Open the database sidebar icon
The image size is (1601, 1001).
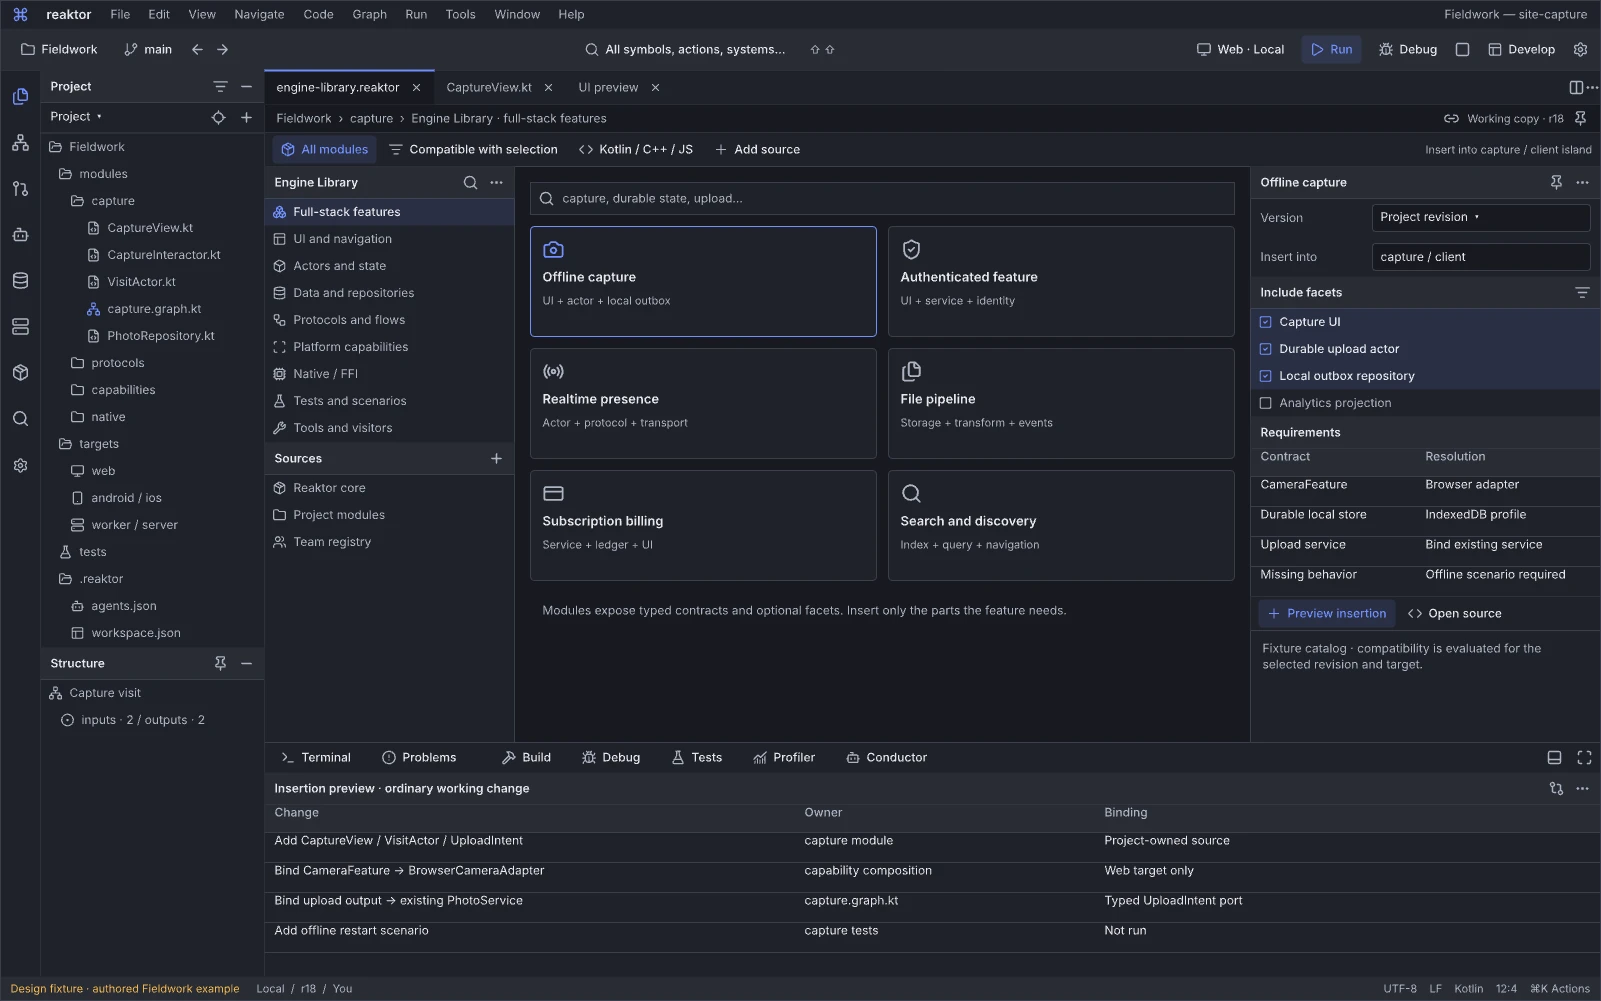tap(20, 281)
